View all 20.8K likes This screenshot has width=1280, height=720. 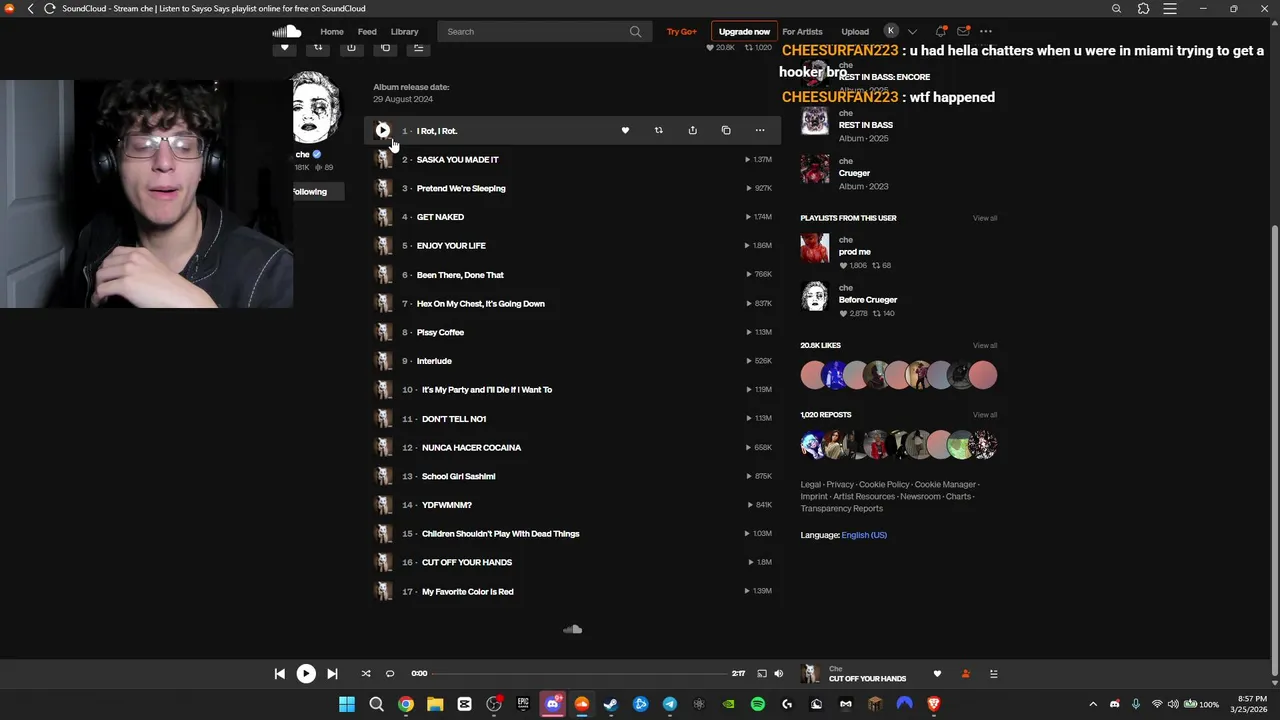pos(985,346)
